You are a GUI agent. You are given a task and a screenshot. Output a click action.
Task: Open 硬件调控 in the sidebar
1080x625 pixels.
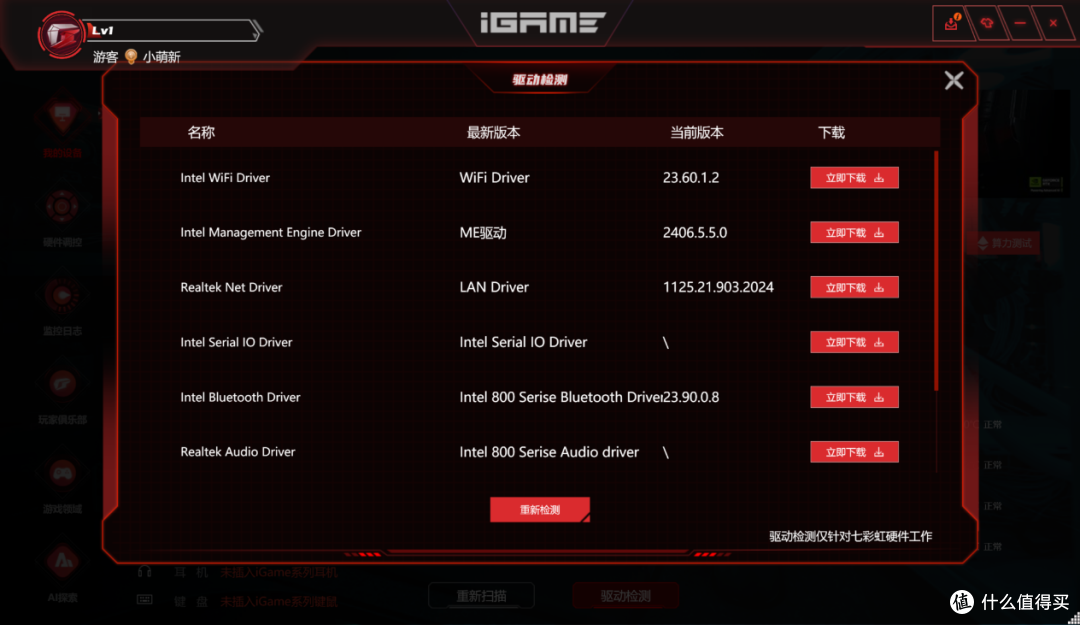click(62, 218)
